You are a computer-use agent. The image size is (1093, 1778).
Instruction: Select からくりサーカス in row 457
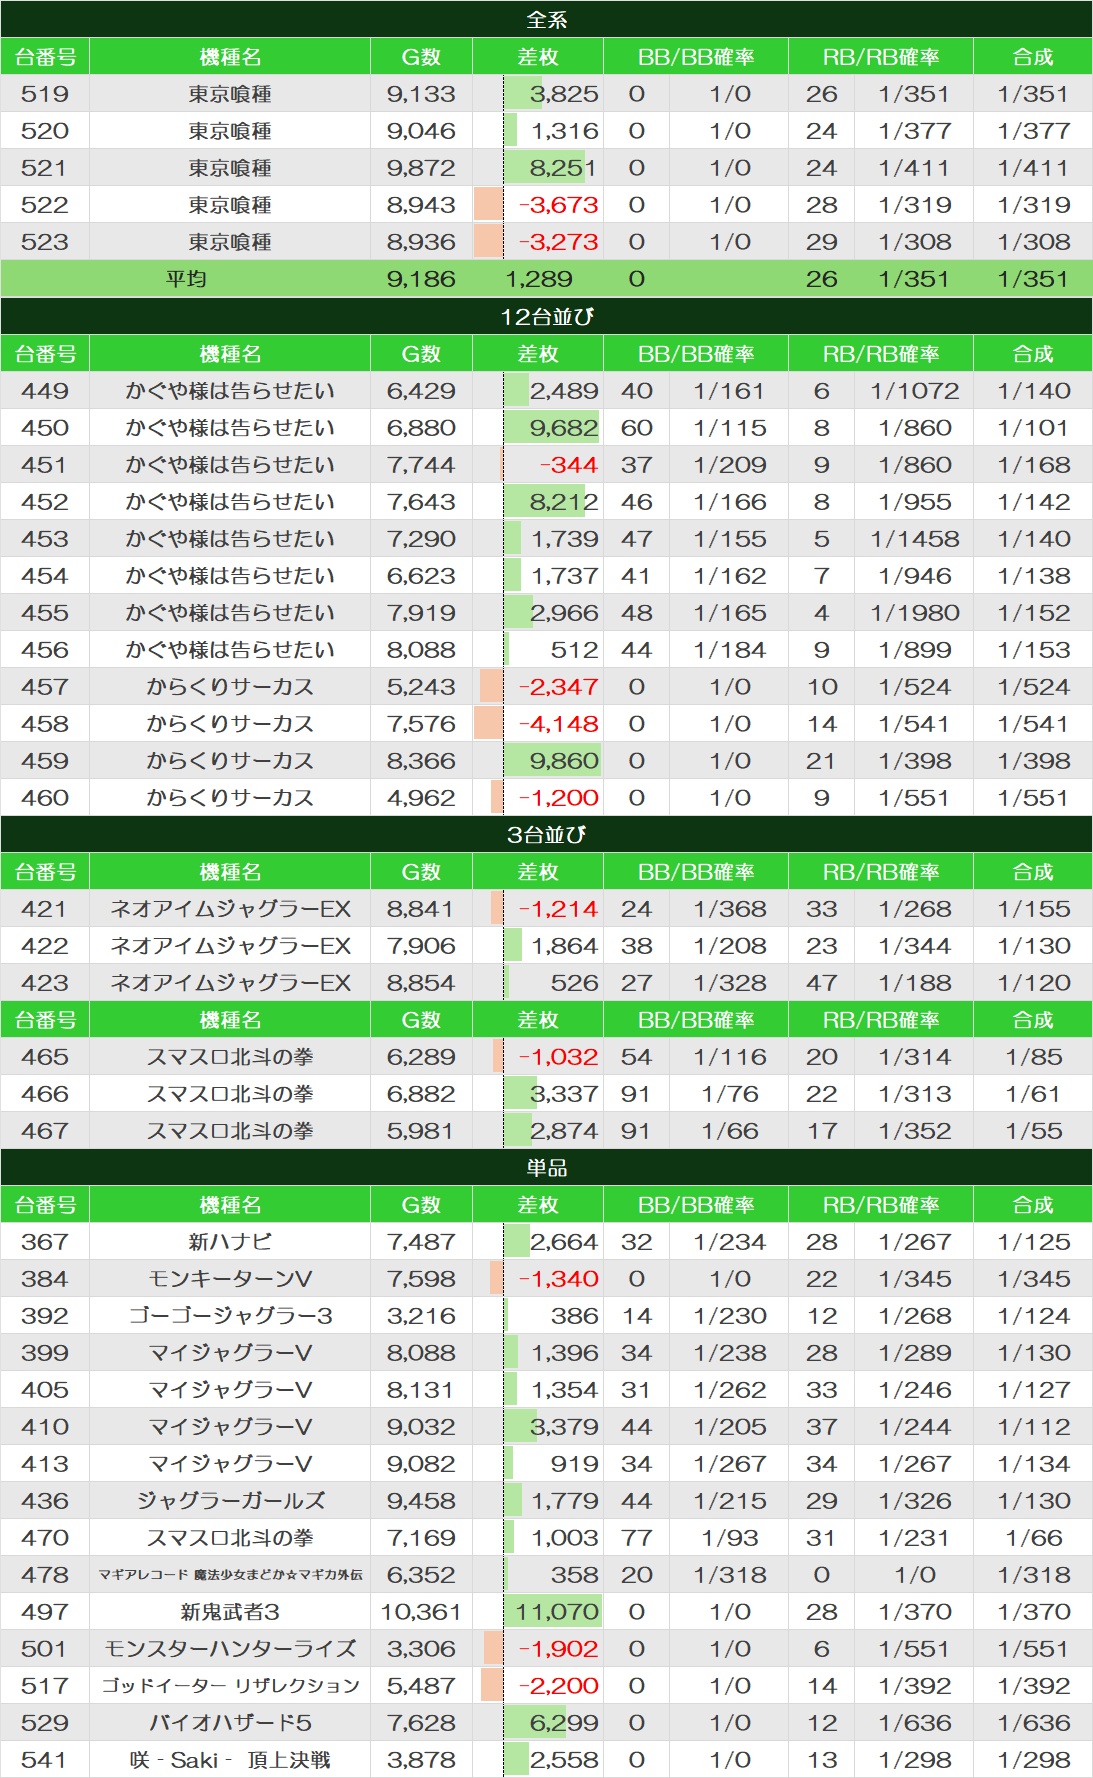click(x=230, y=687)
